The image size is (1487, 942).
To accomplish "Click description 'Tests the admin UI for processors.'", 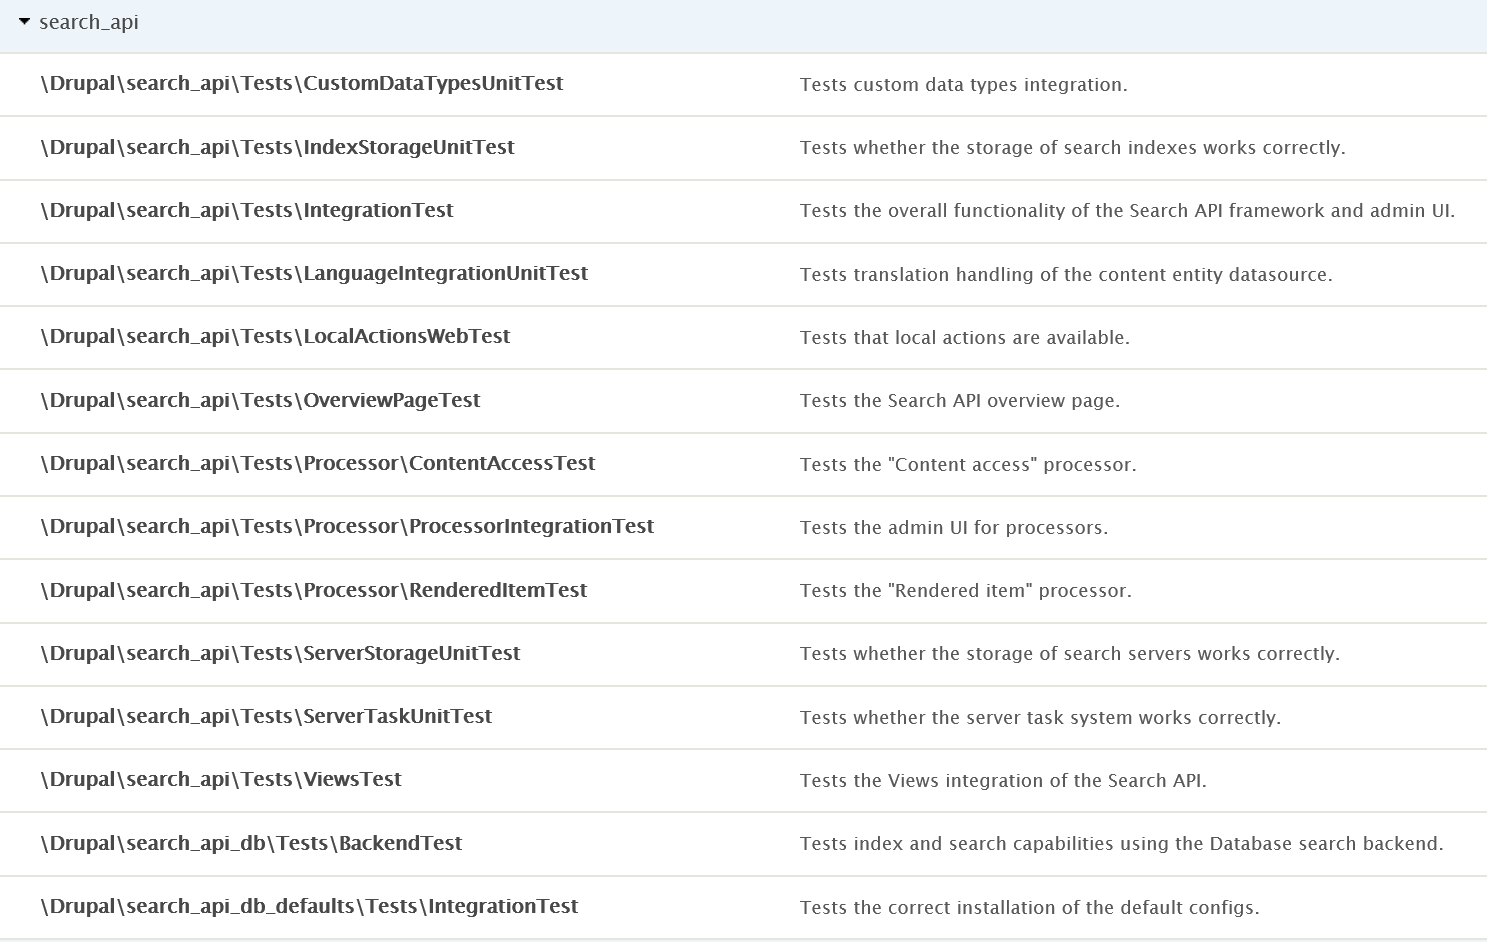I will 954,528.
